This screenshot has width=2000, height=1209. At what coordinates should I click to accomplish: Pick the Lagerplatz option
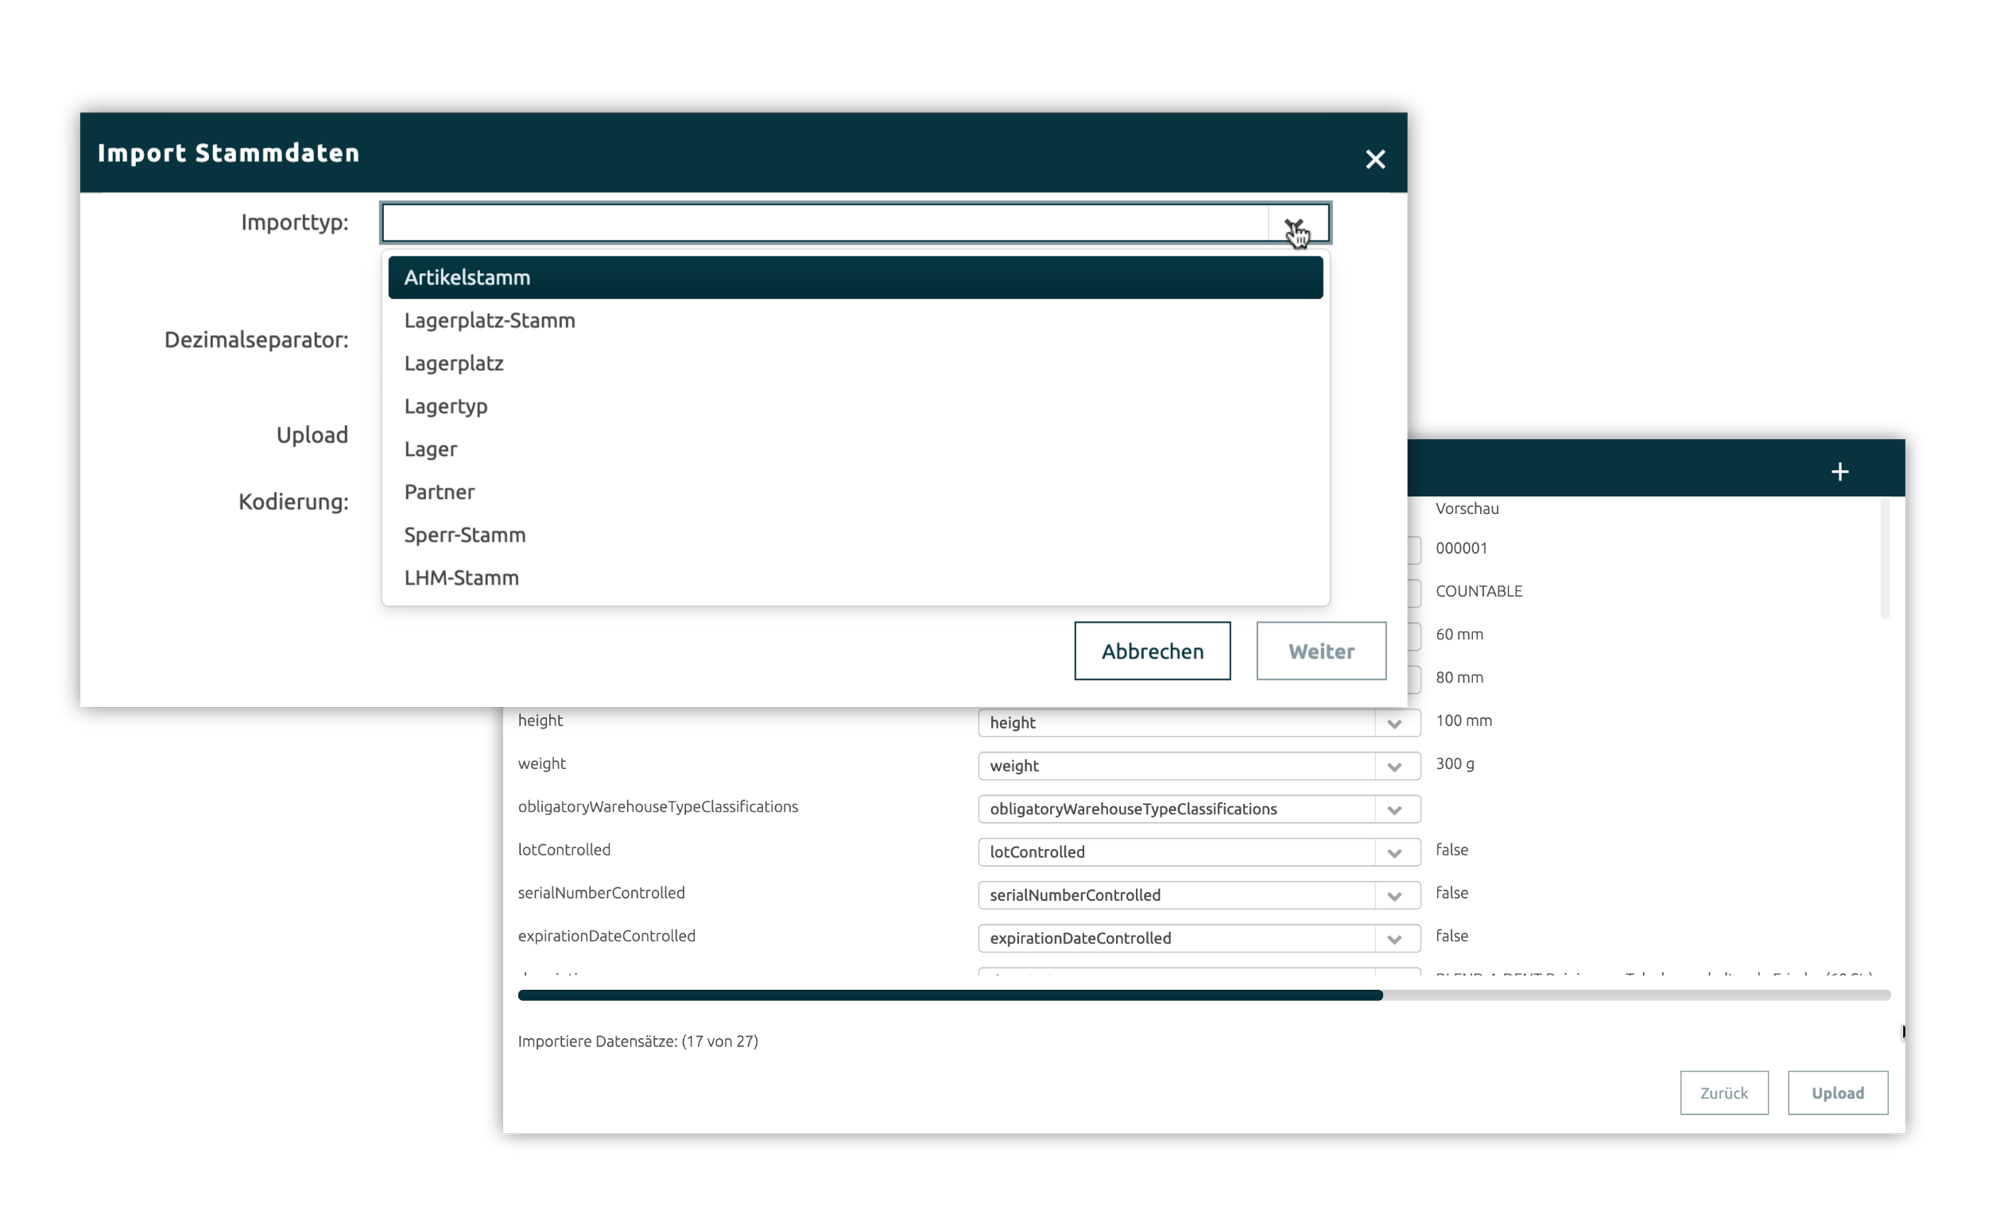click(x=453, y=364)
